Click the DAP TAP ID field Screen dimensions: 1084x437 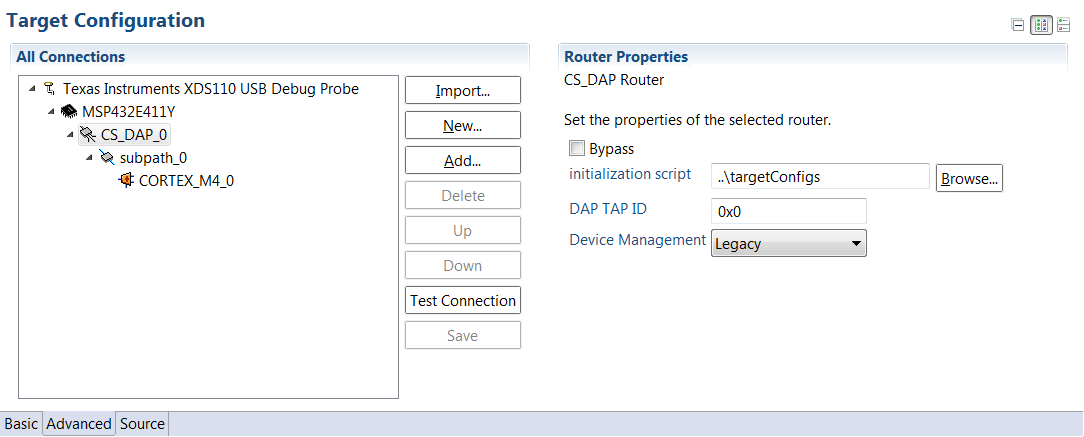[788, 212]
